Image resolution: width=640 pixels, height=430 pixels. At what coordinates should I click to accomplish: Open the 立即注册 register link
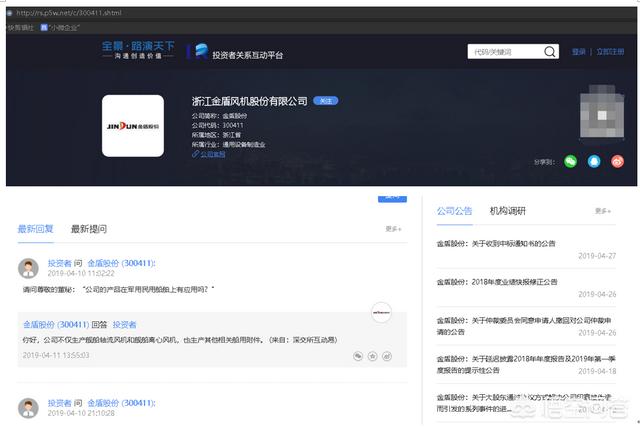(610, 52)
